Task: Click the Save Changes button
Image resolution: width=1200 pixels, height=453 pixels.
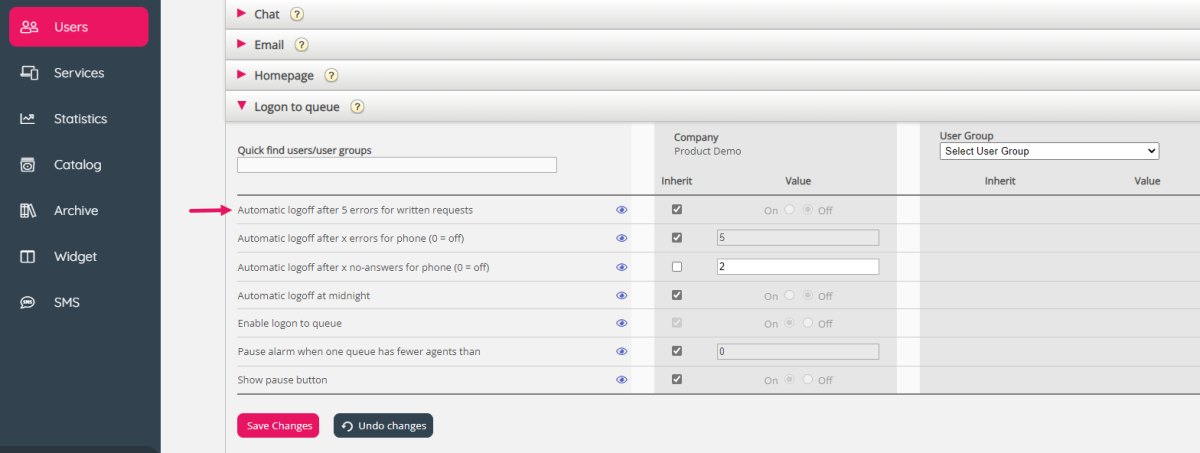Action: point(278,426)
